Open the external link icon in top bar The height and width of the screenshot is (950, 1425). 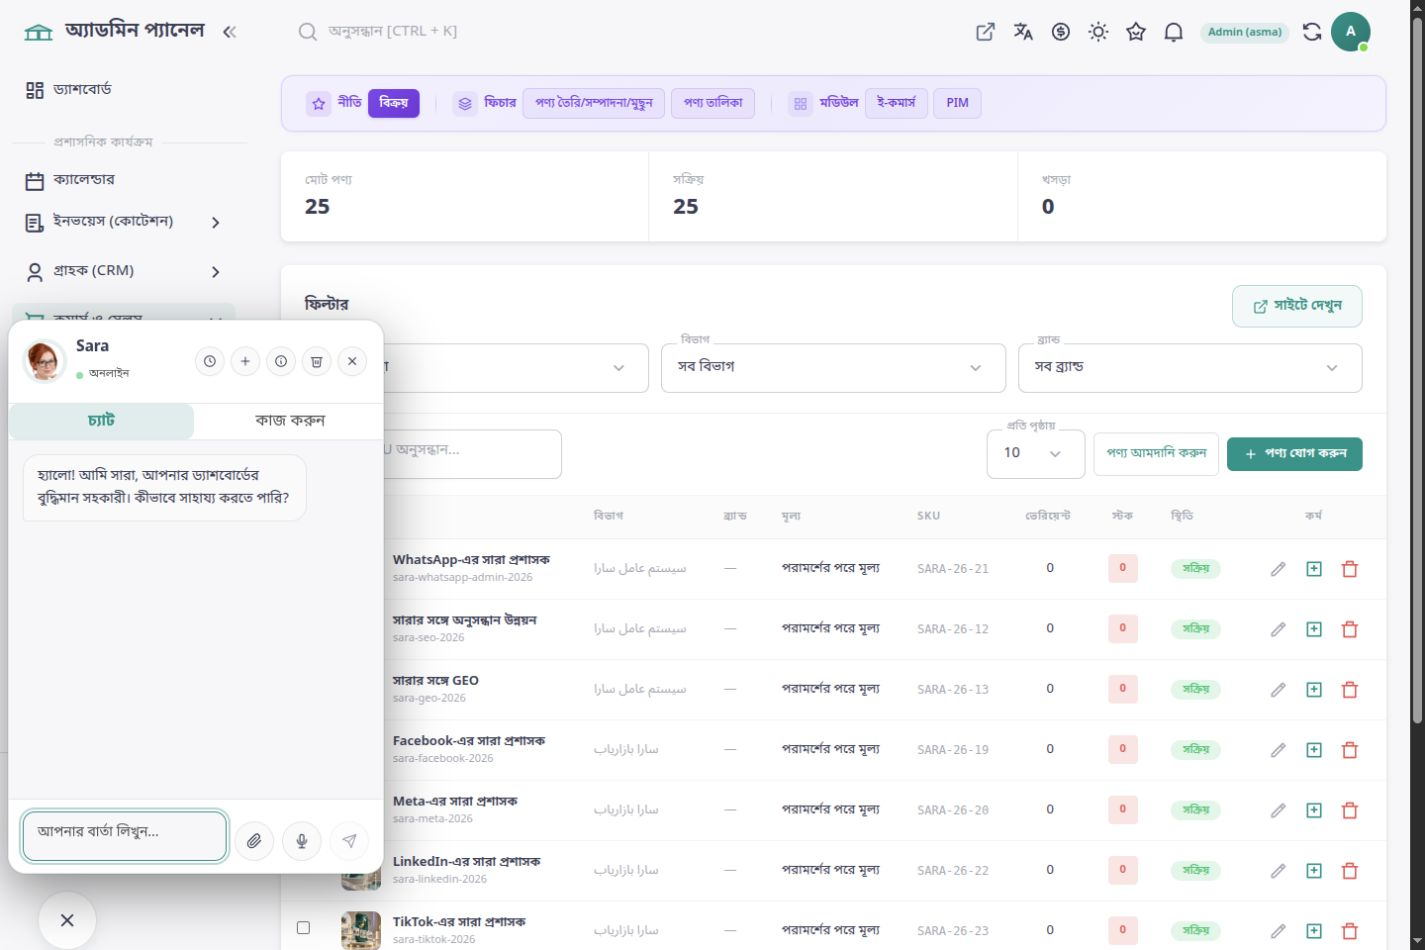(x=985, y=32)
